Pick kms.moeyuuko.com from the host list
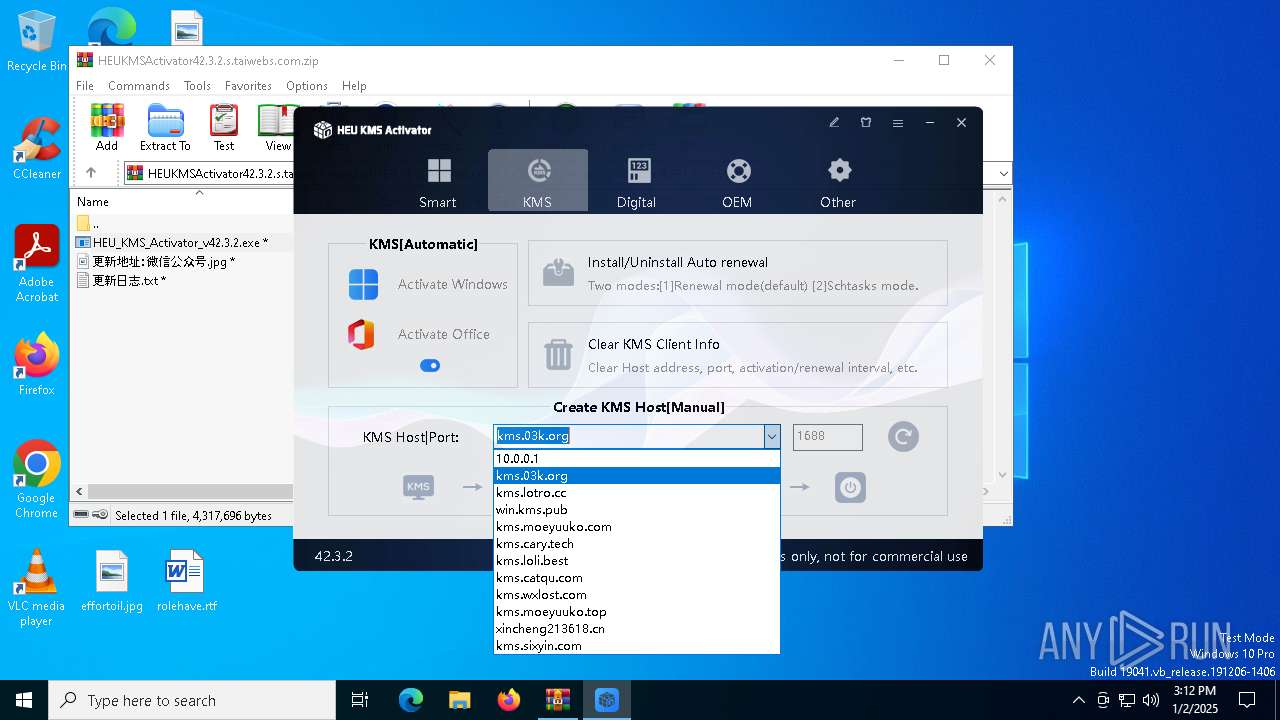The width and height of the screenshot is (1280, 720). click(637, 527)
